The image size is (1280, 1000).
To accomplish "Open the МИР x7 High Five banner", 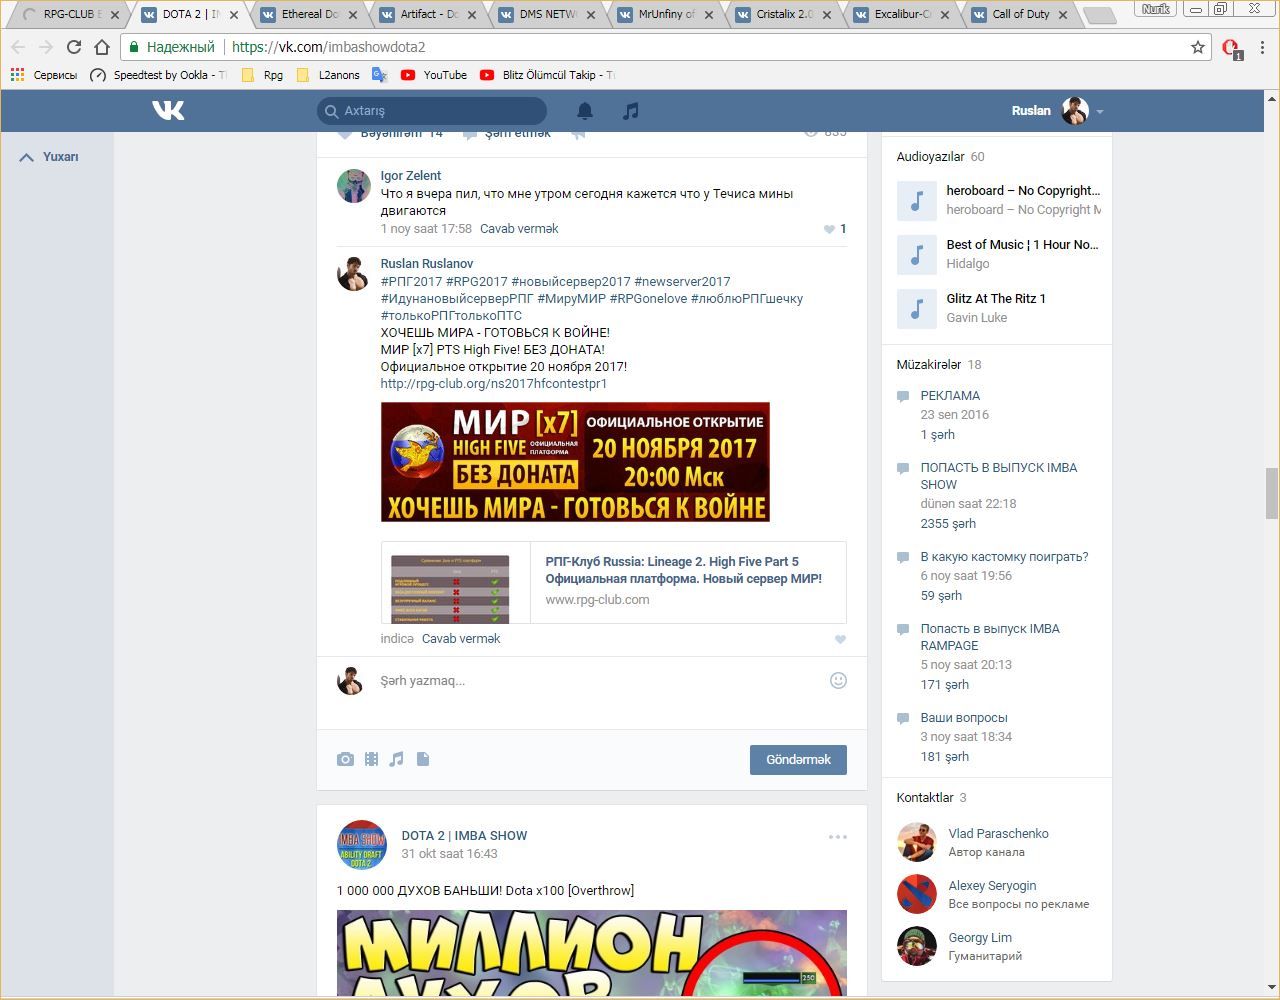I will pyautogui.click(x=575, y=462).
